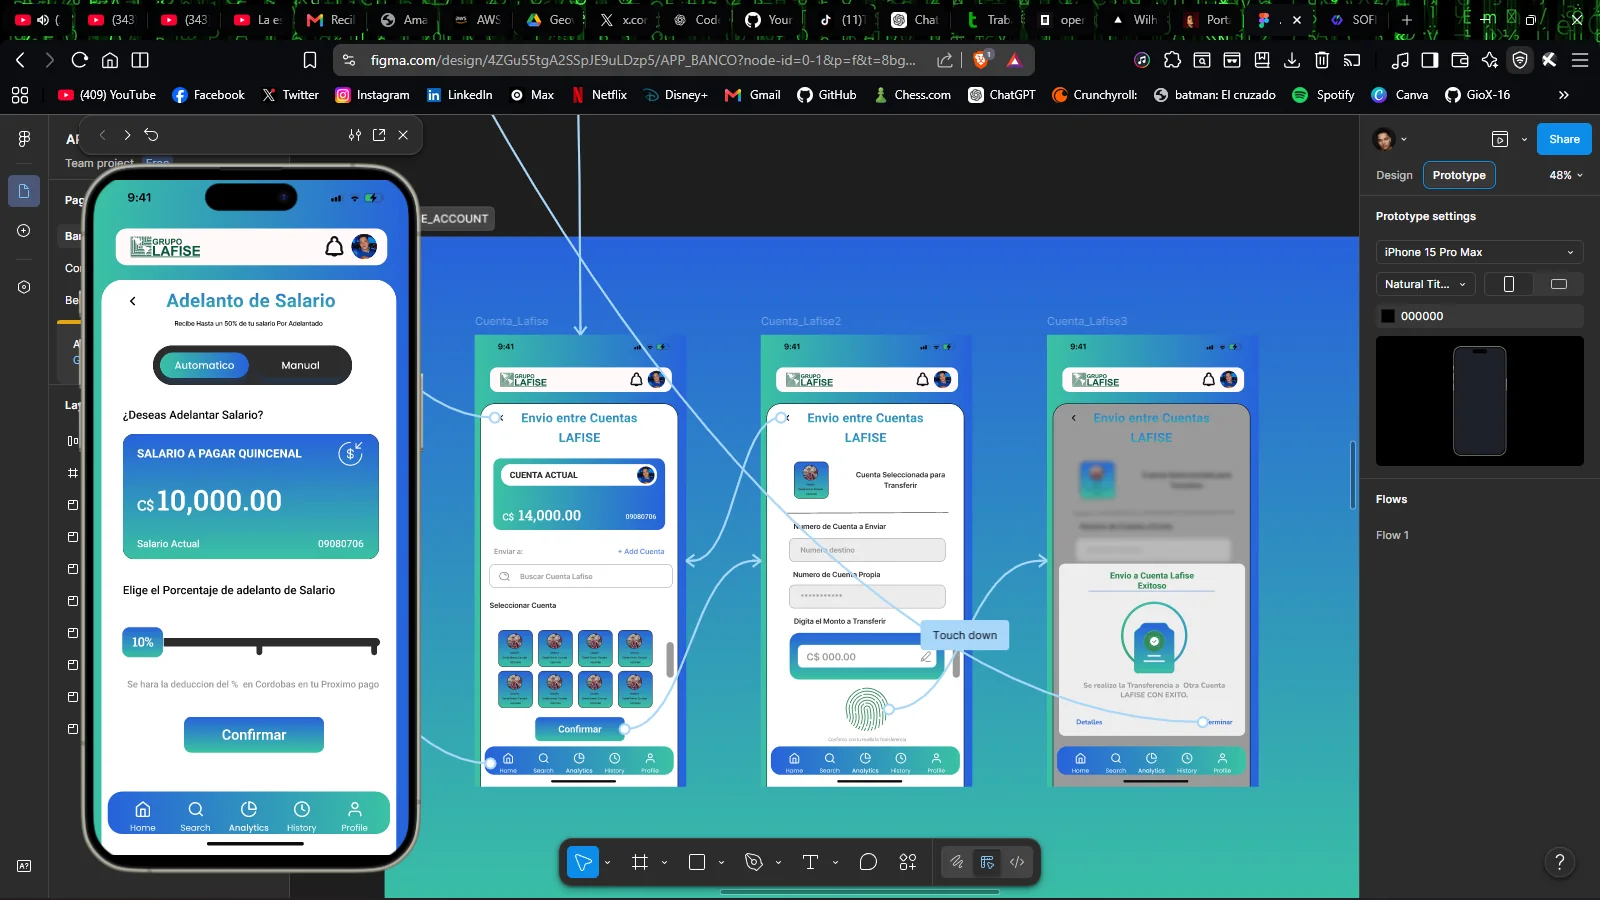Click the notification bell in phone preview
The width and height of the screenshot is (1600, 900).
pos(334,246)
